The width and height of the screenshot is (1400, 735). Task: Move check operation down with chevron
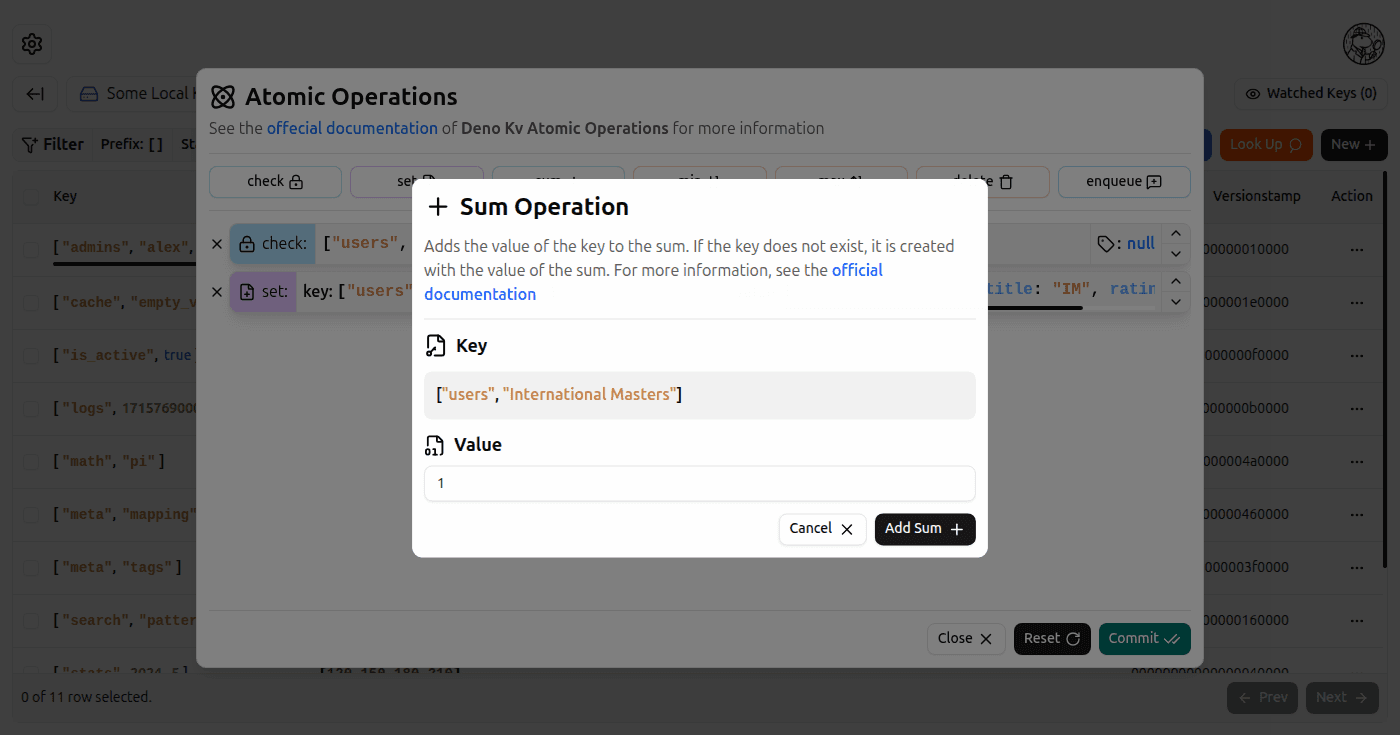click(x=1176, y=253)
